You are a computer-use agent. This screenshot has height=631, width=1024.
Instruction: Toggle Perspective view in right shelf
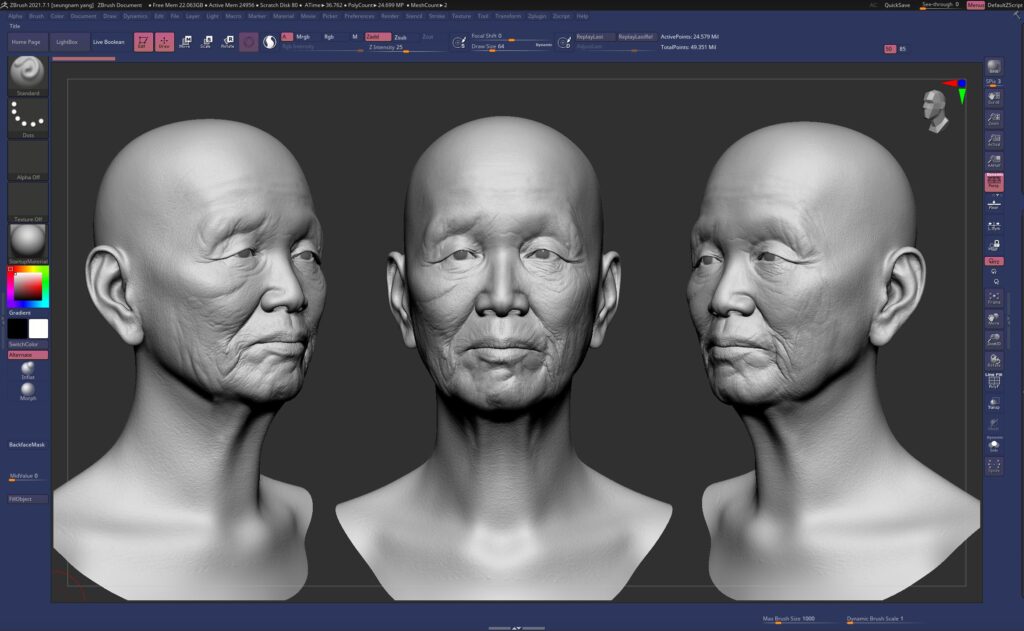click(993, 183)
